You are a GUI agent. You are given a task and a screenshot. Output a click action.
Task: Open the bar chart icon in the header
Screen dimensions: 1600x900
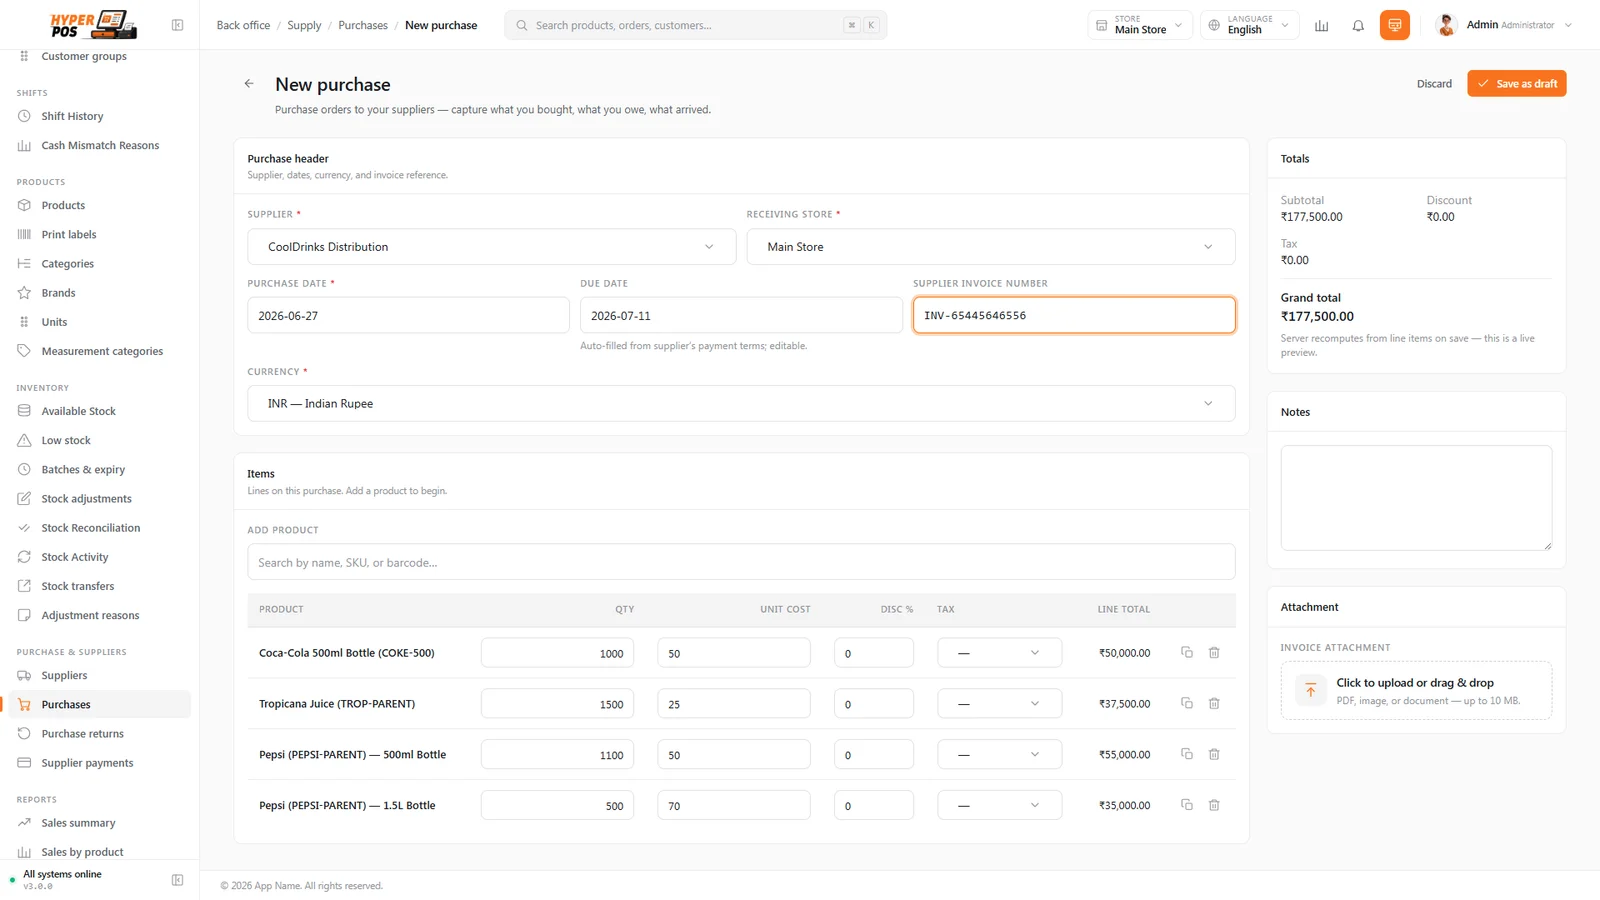(x=1321, y=25)
